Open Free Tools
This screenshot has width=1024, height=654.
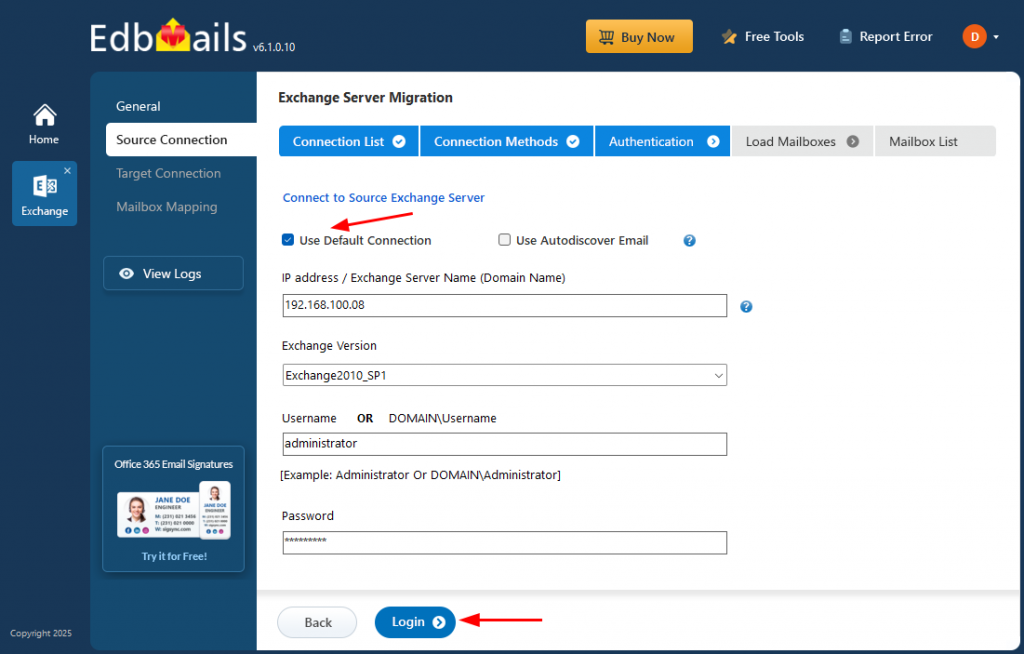tap(763, 37)
